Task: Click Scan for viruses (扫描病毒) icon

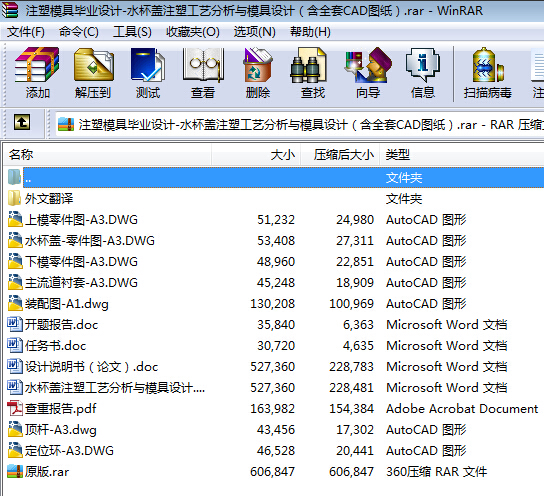Action: click(487, 65)
